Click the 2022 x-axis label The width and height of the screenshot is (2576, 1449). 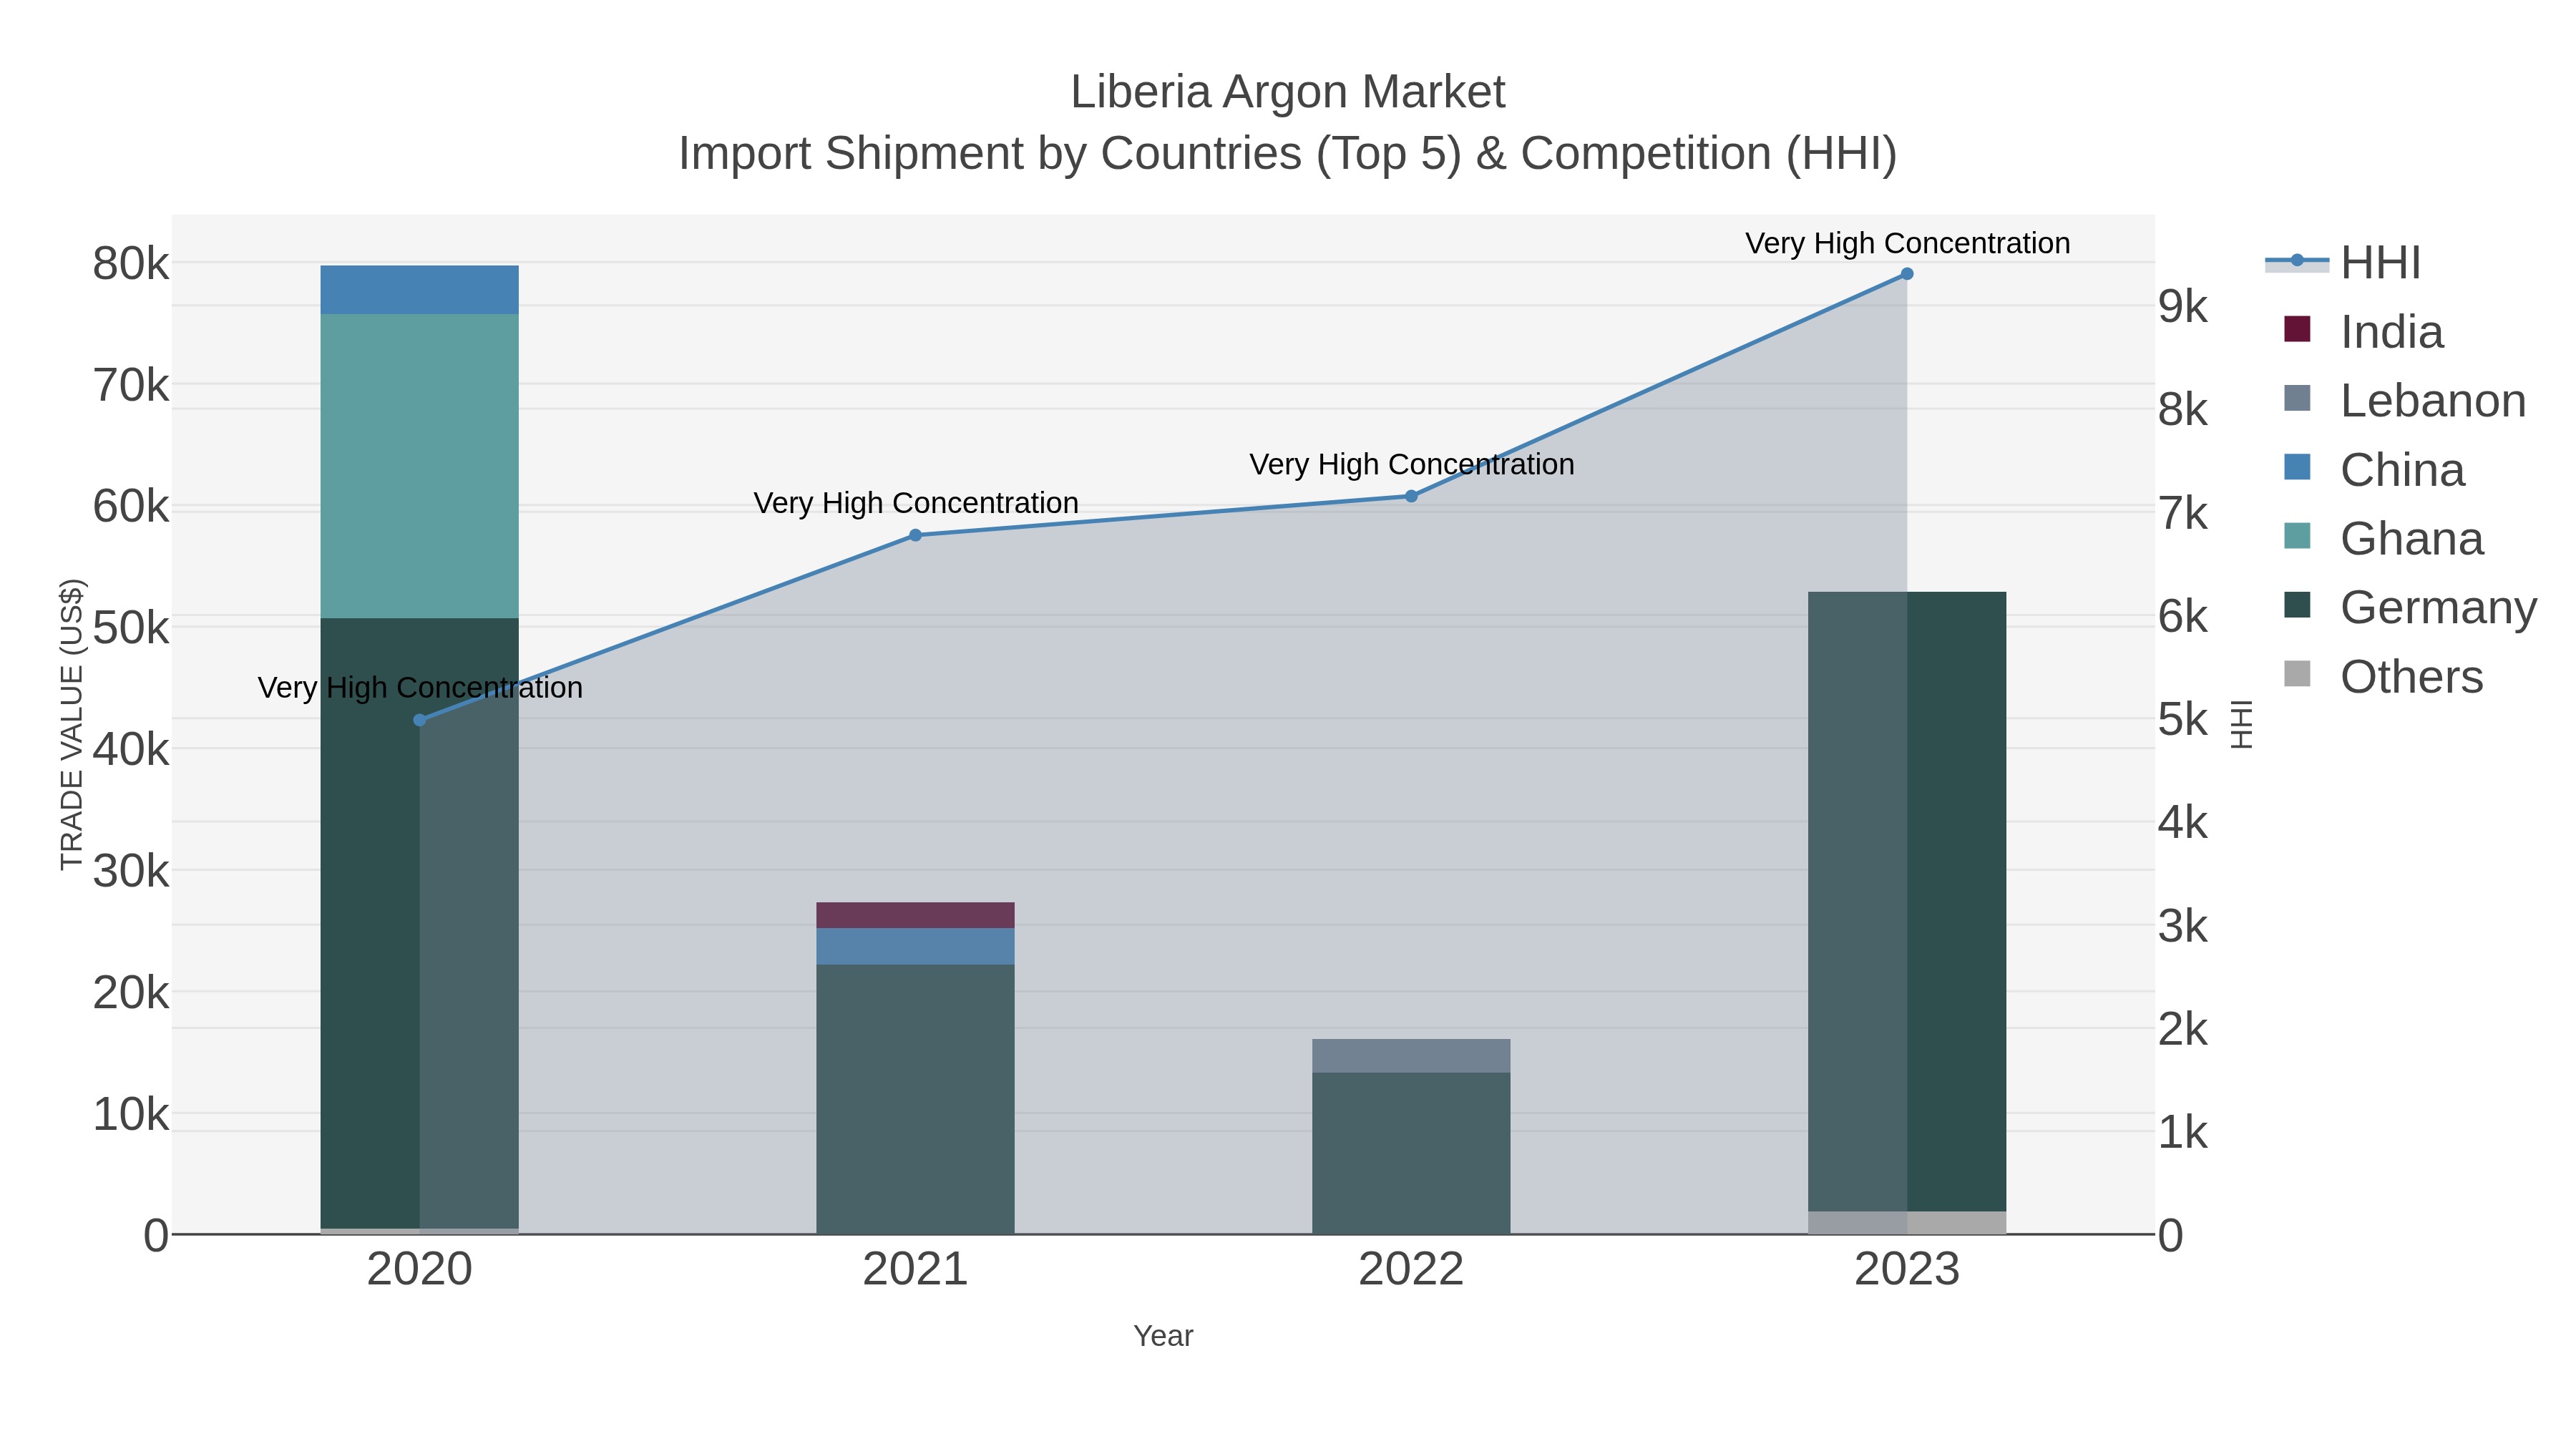(x=1411, y=1270)
